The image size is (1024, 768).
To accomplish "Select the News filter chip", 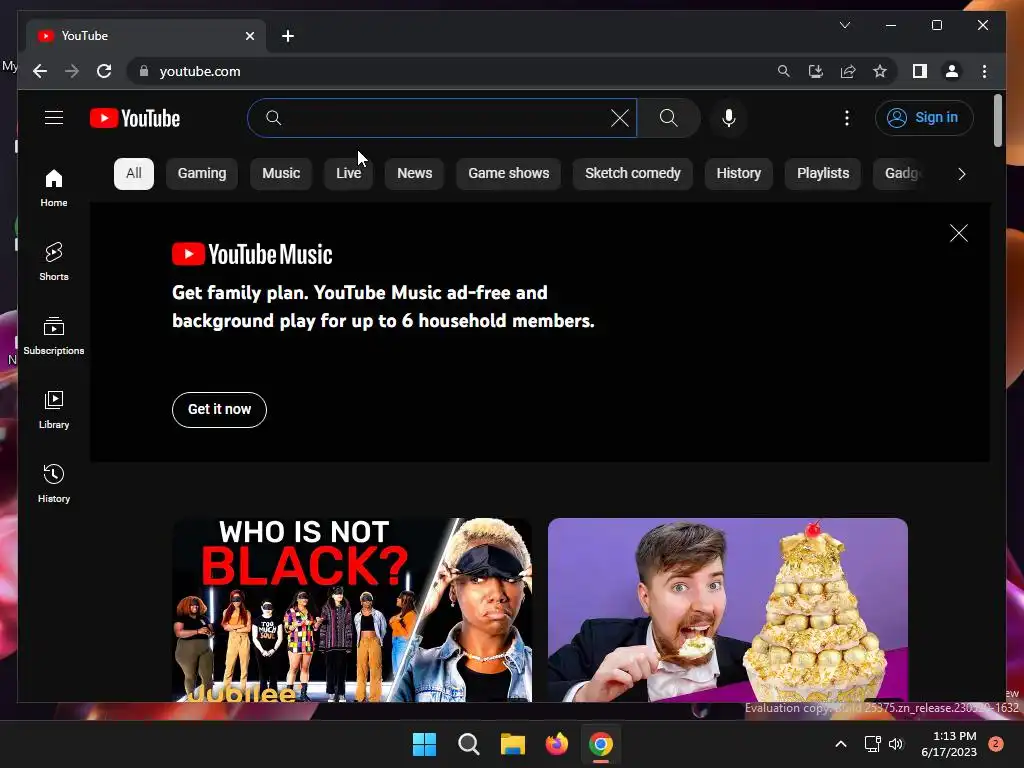I will pyautogui.click(x=415, y=174).
